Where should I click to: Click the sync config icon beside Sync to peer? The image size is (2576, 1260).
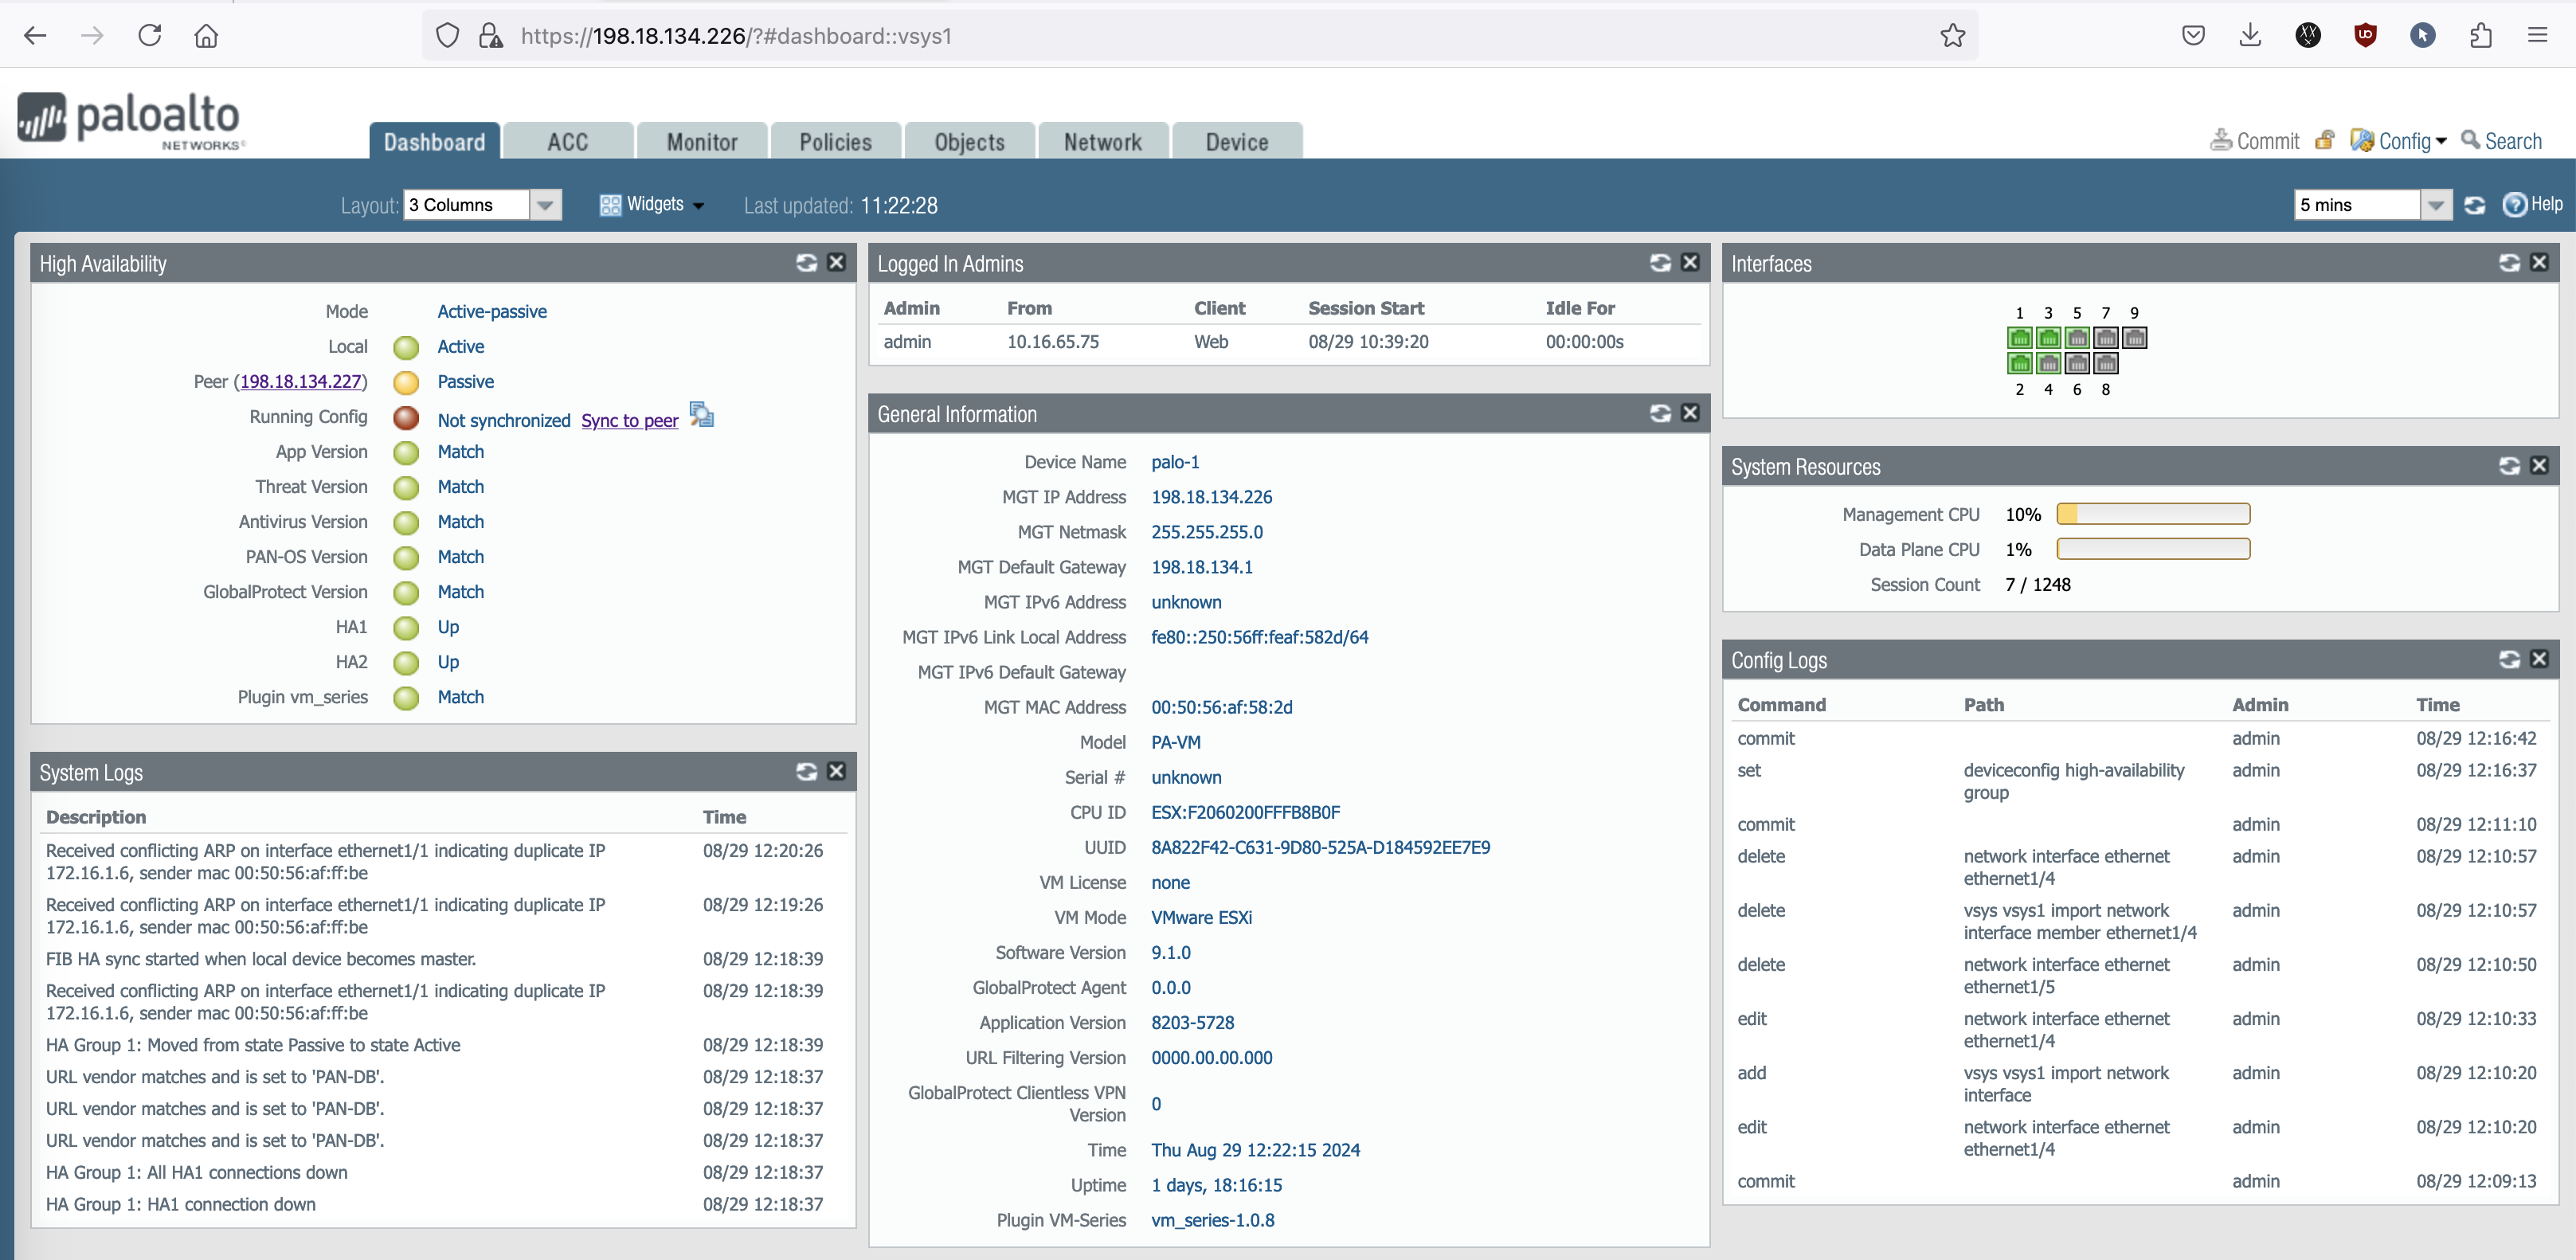(x=702, y=415)
